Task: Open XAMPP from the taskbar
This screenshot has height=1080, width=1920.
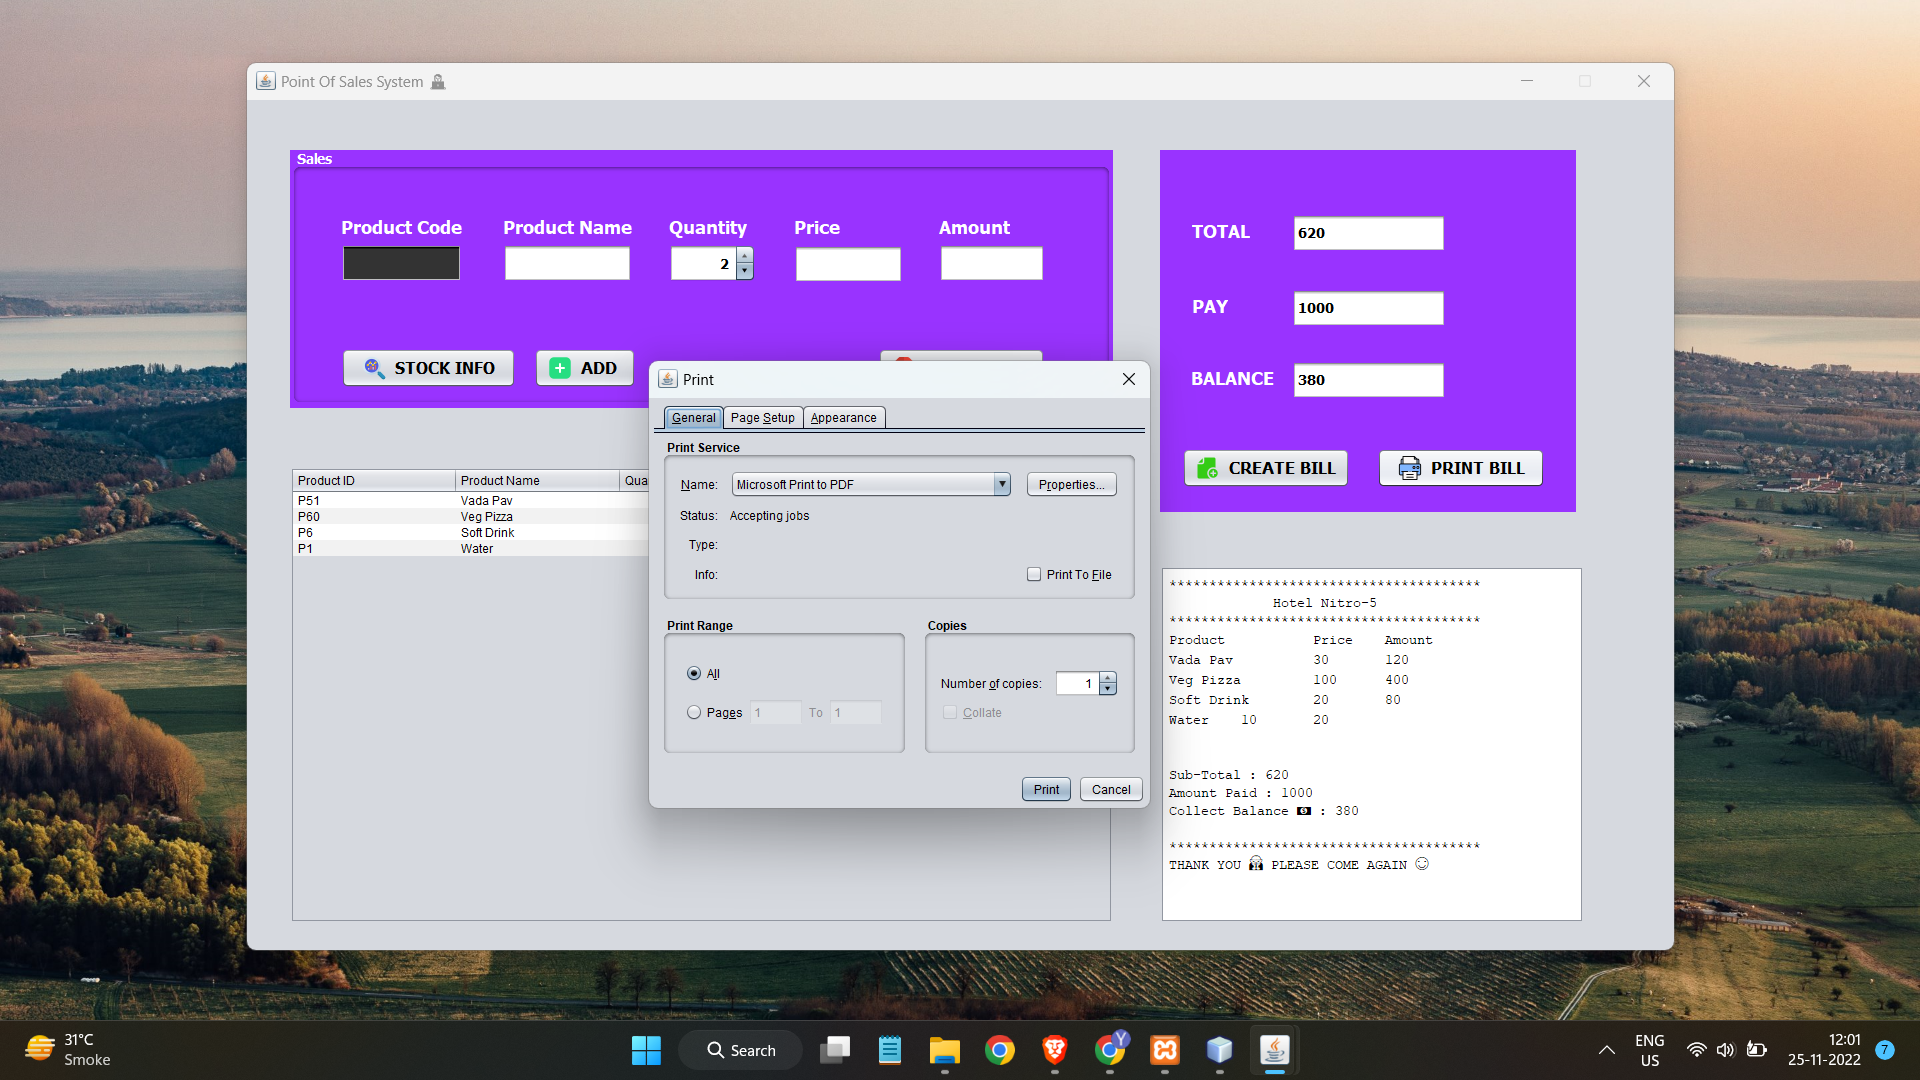Action: (x=1165, y=1050)
